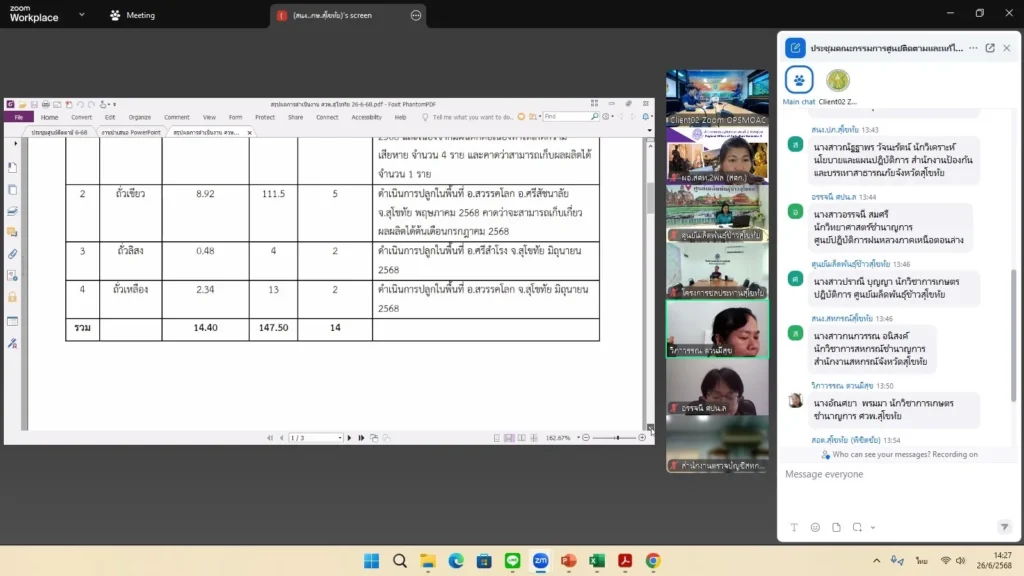1024x576 pixels.
Task: Pop out the chat panel
Action: click(x=990, y=48)
